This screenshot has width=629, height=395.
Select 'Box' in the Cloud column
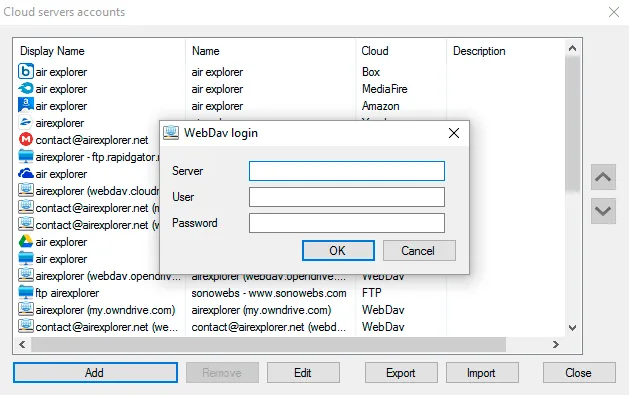(x=371, y=72)
